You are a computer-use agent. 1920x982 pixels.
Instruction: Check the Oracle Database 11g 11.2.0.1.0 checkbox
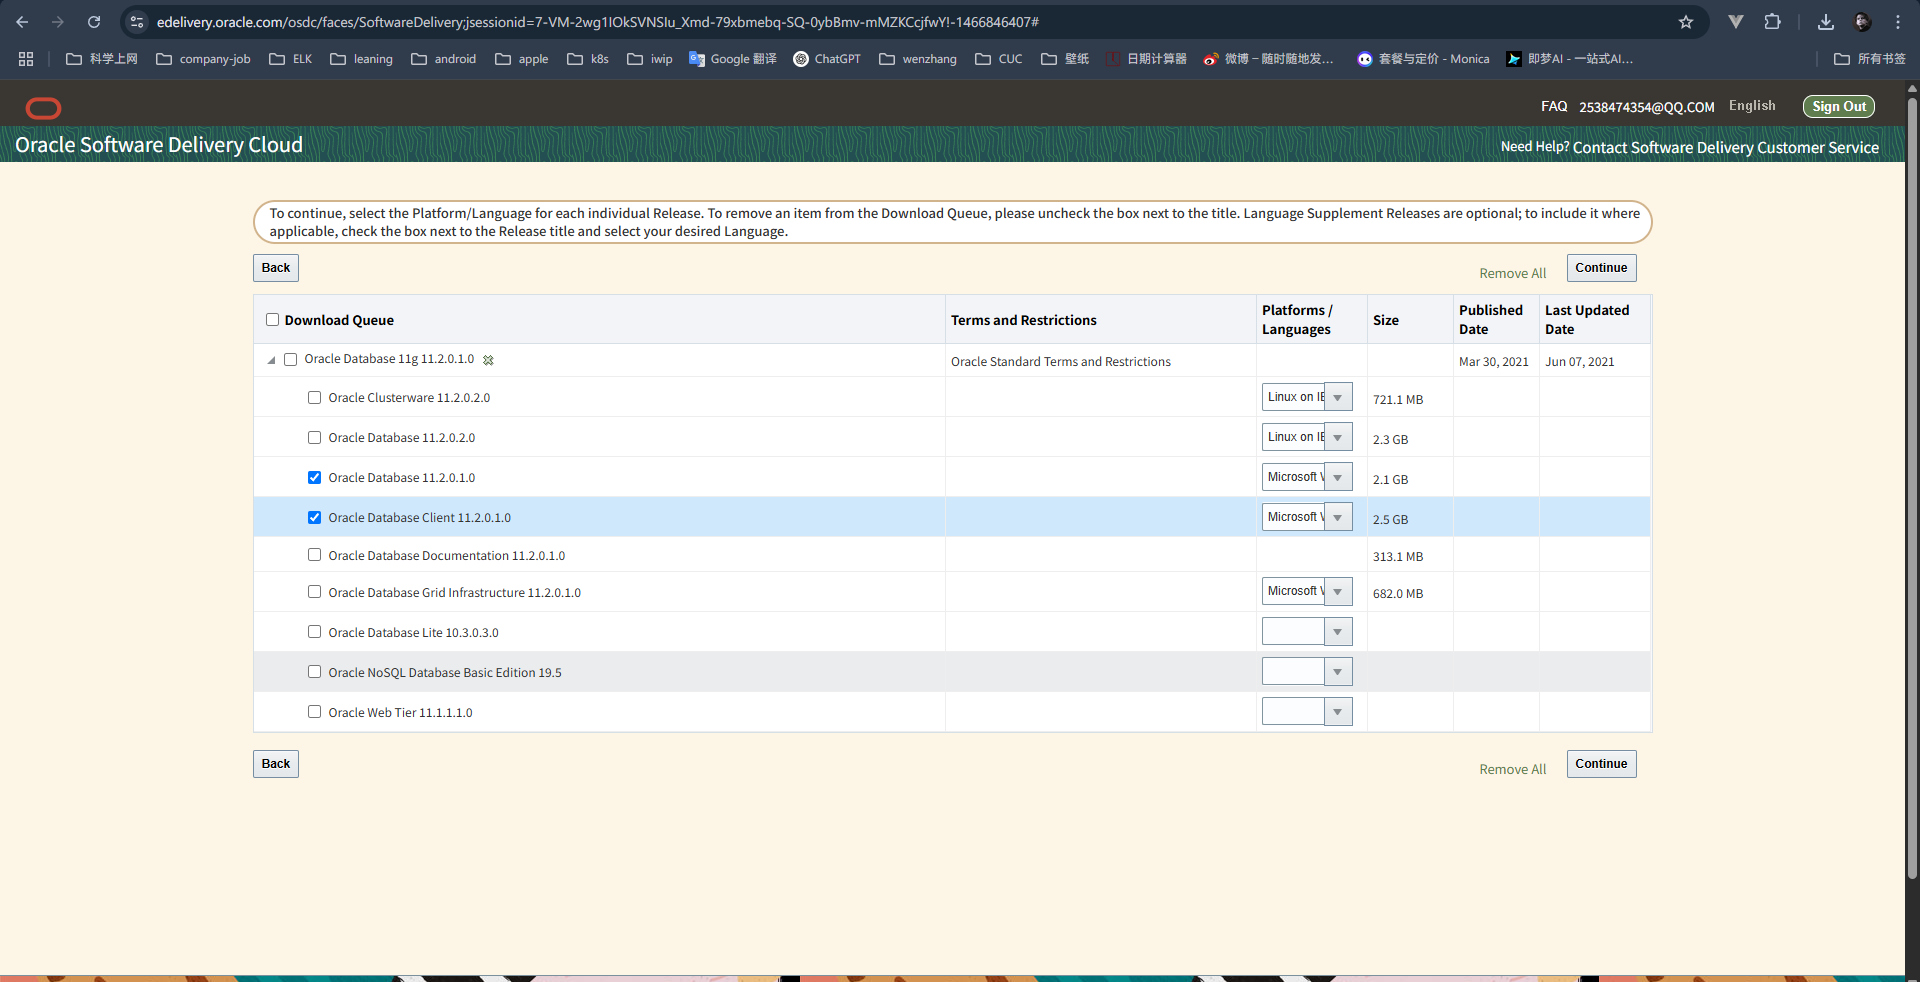(291, 359)
